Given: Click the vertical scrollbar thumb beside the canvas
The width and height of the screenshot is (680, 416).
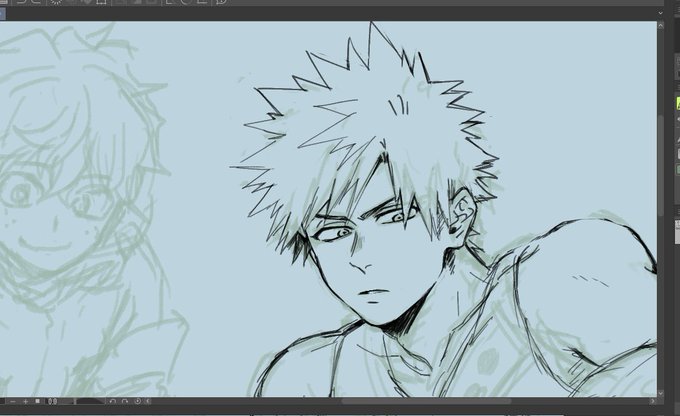Looking at the screenshot, I should (x=660, y=165).
